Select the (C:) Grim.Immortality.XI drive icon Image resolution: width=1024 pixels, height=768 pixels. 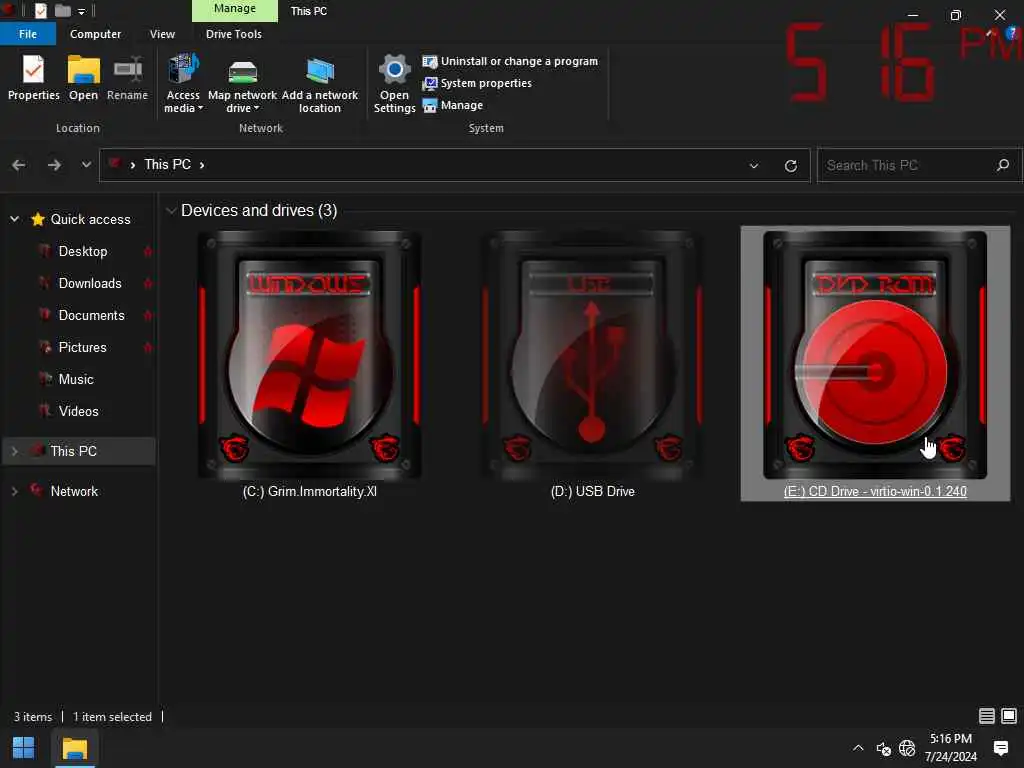310,355
